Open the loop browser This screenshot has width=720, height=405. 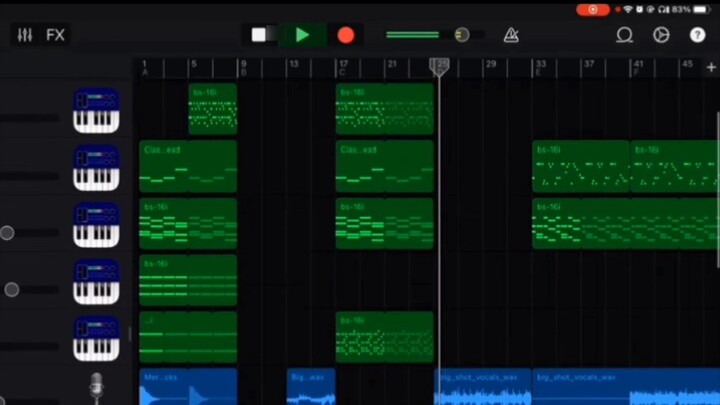click(625, 35)
